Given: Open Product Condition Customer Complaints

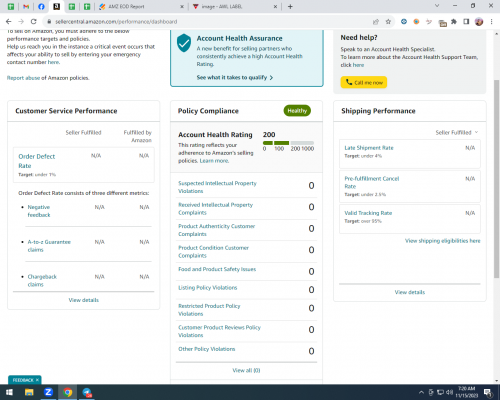Looking at the screenshot, I should (213, 252).
